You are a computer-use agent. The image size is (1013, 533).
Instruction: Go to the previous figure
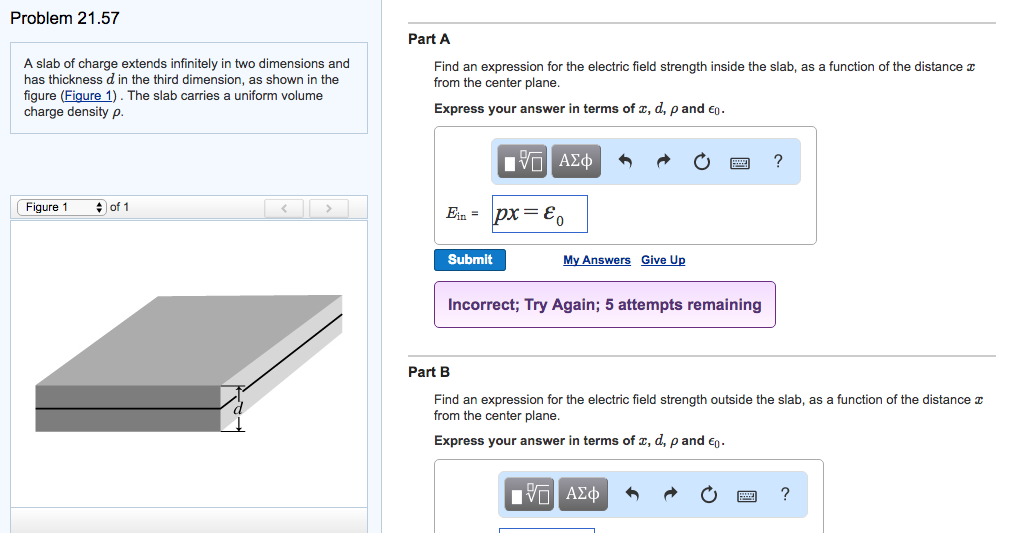click(284, 208)
